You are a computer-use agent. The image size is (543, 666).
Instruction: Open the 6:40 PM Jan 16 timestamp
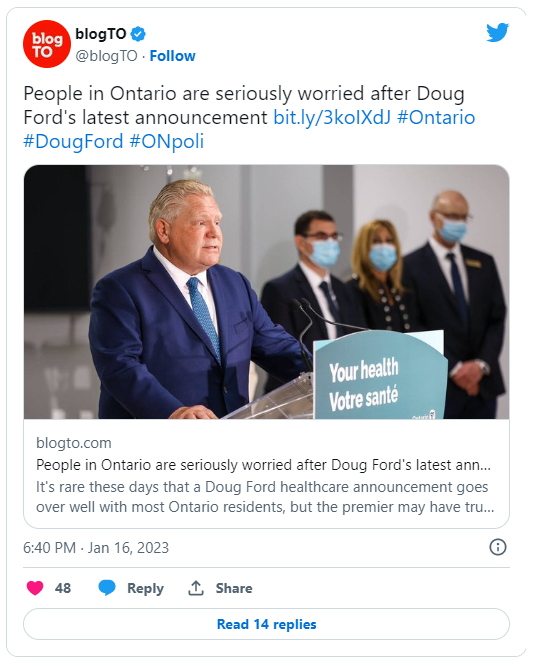(96, 547)
